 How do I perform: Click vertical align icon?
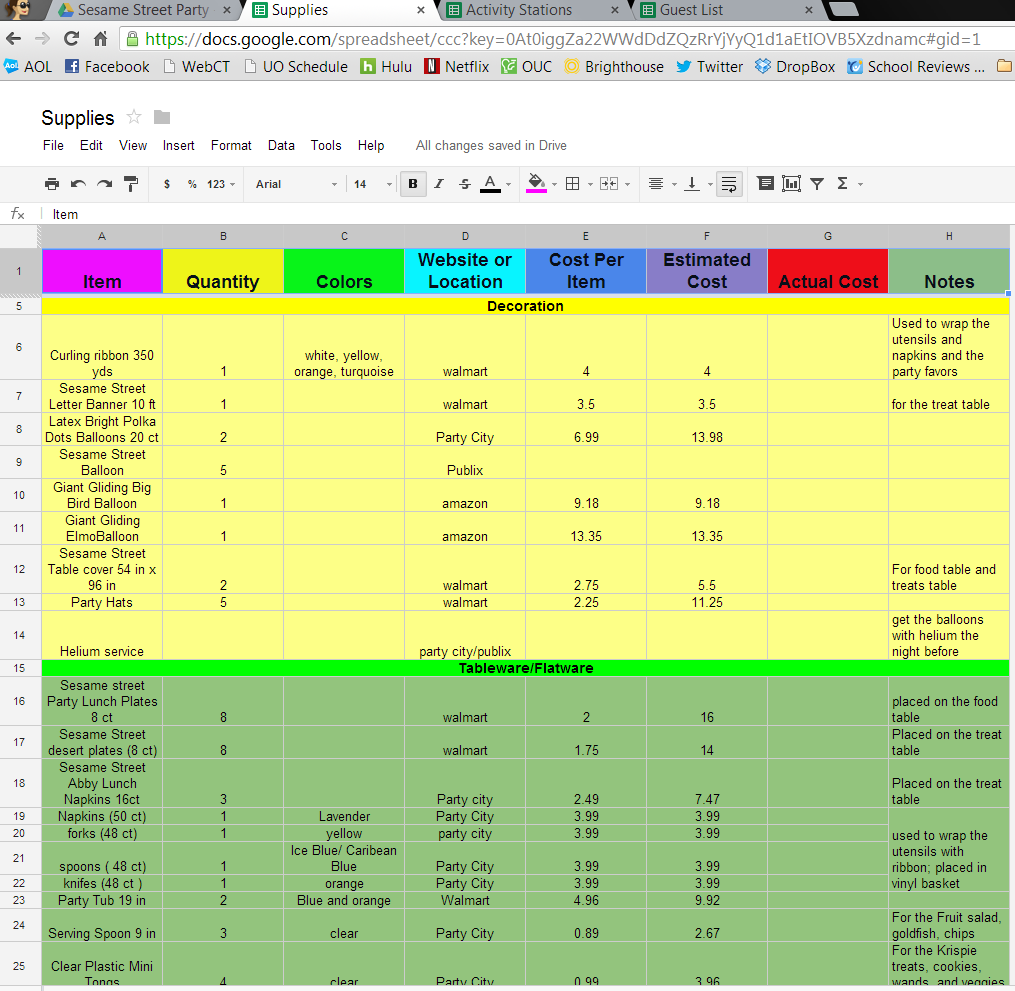tap(692, 184)
